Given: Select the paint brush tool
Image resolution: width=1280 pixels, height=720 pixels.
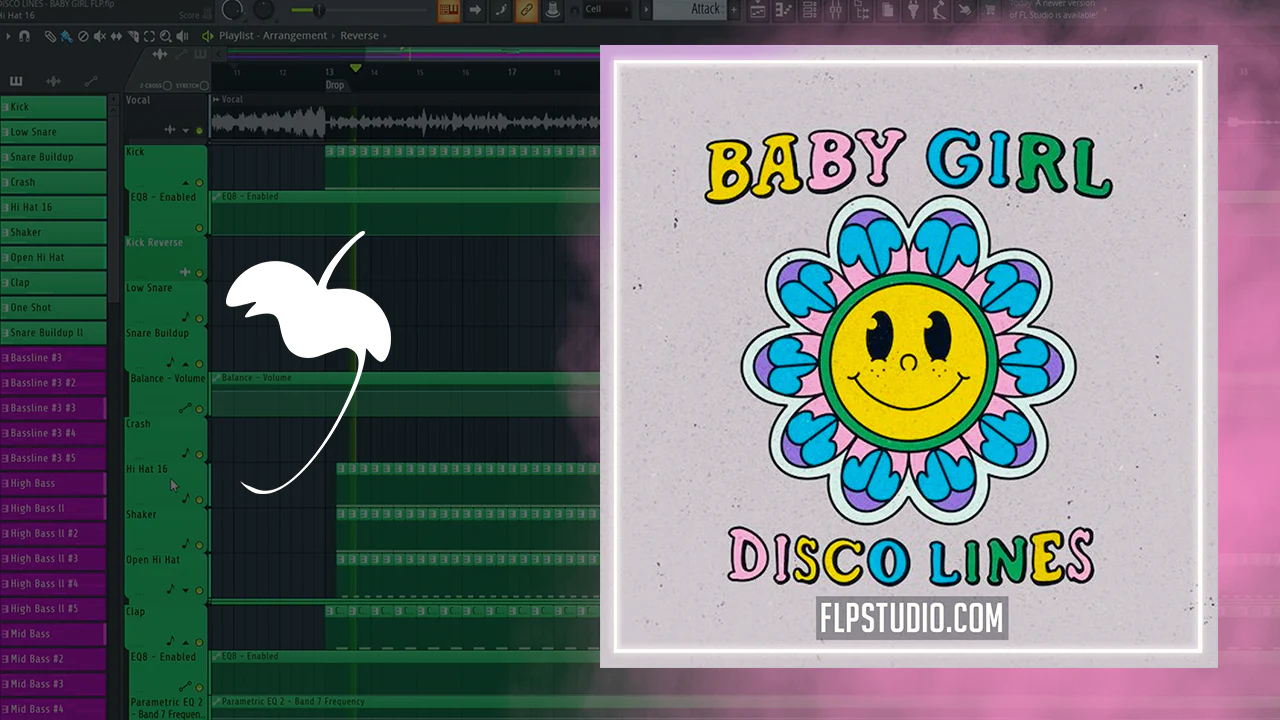Looking at the screenshot, I should pos(66,36).
